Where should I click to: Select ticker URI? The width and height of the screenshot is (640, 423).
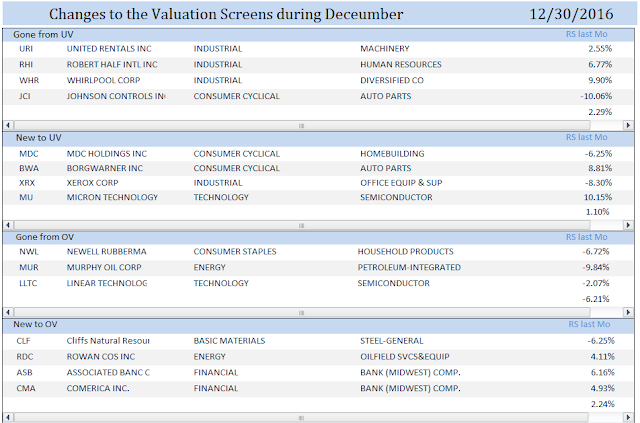[26, 49]
